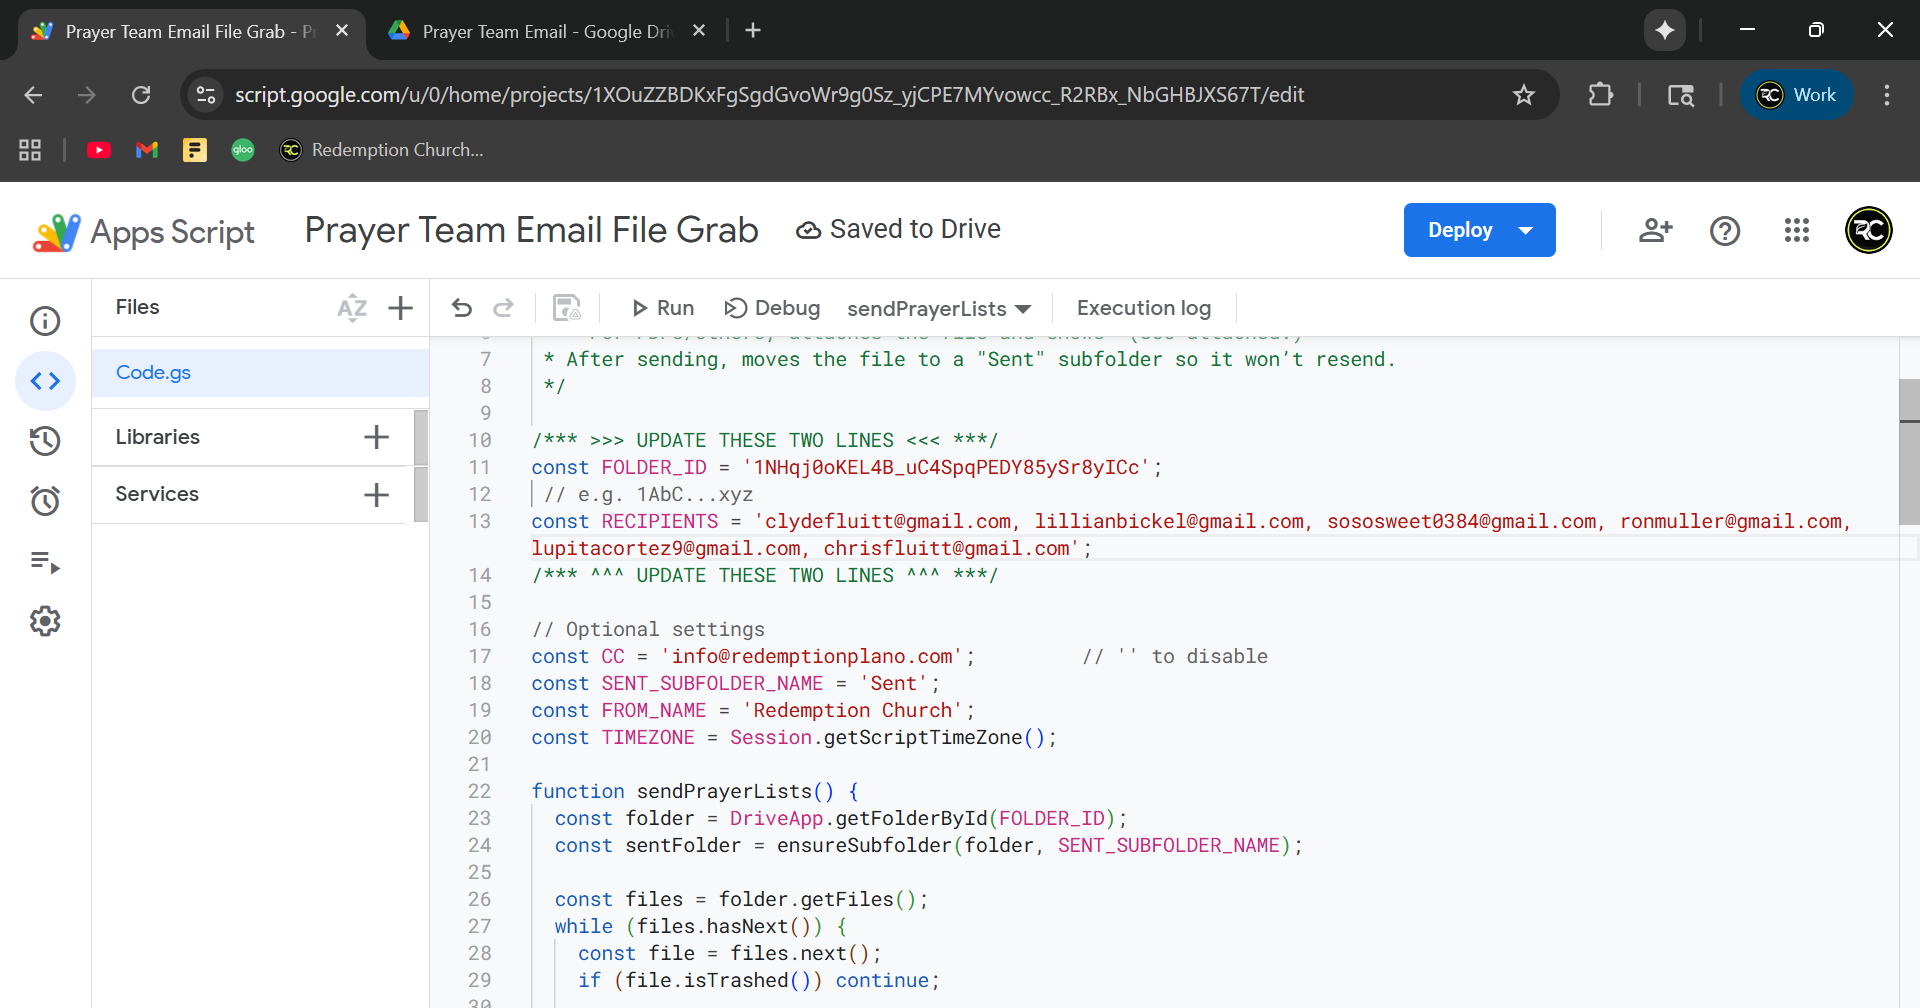Open the Overview info icon in sidebar
This screenshot has height=1008, width=1920.
coord(45,321)
